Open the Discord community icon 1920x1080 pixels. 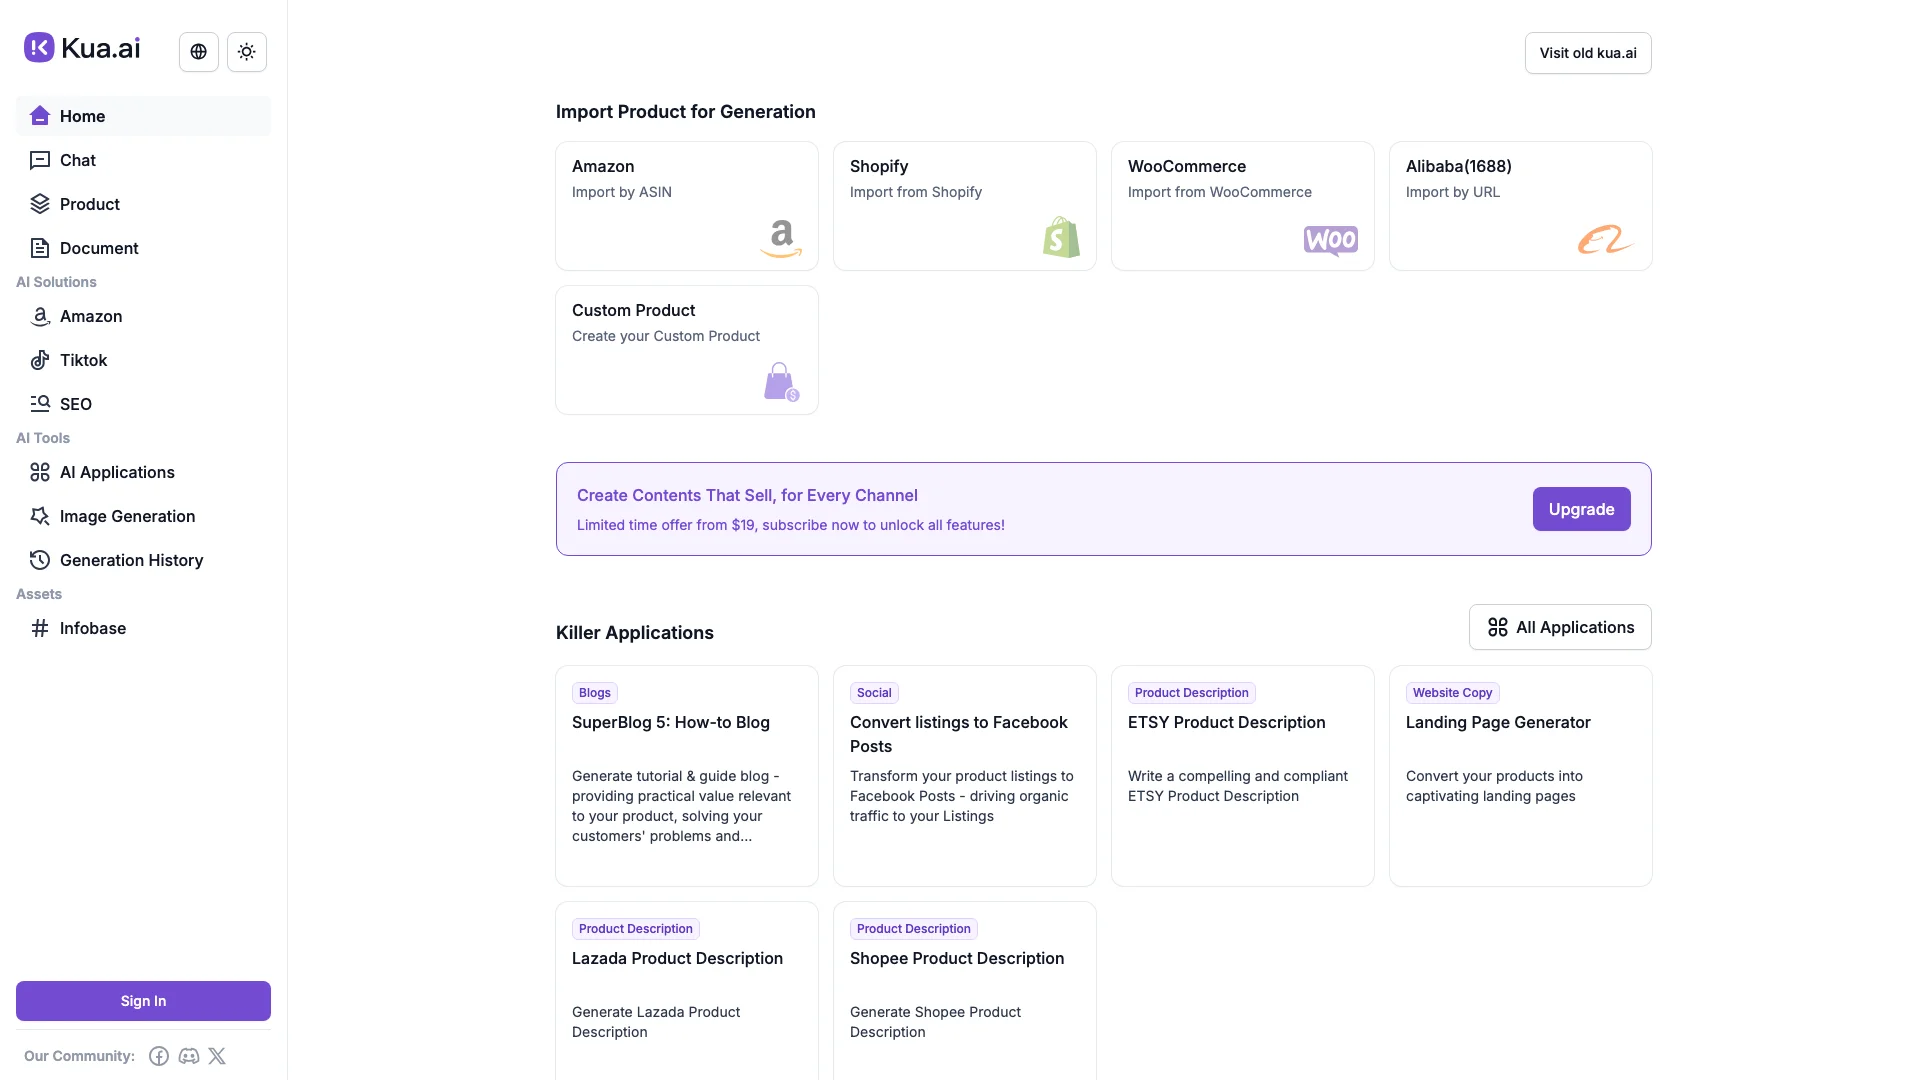coord(189,1056)
